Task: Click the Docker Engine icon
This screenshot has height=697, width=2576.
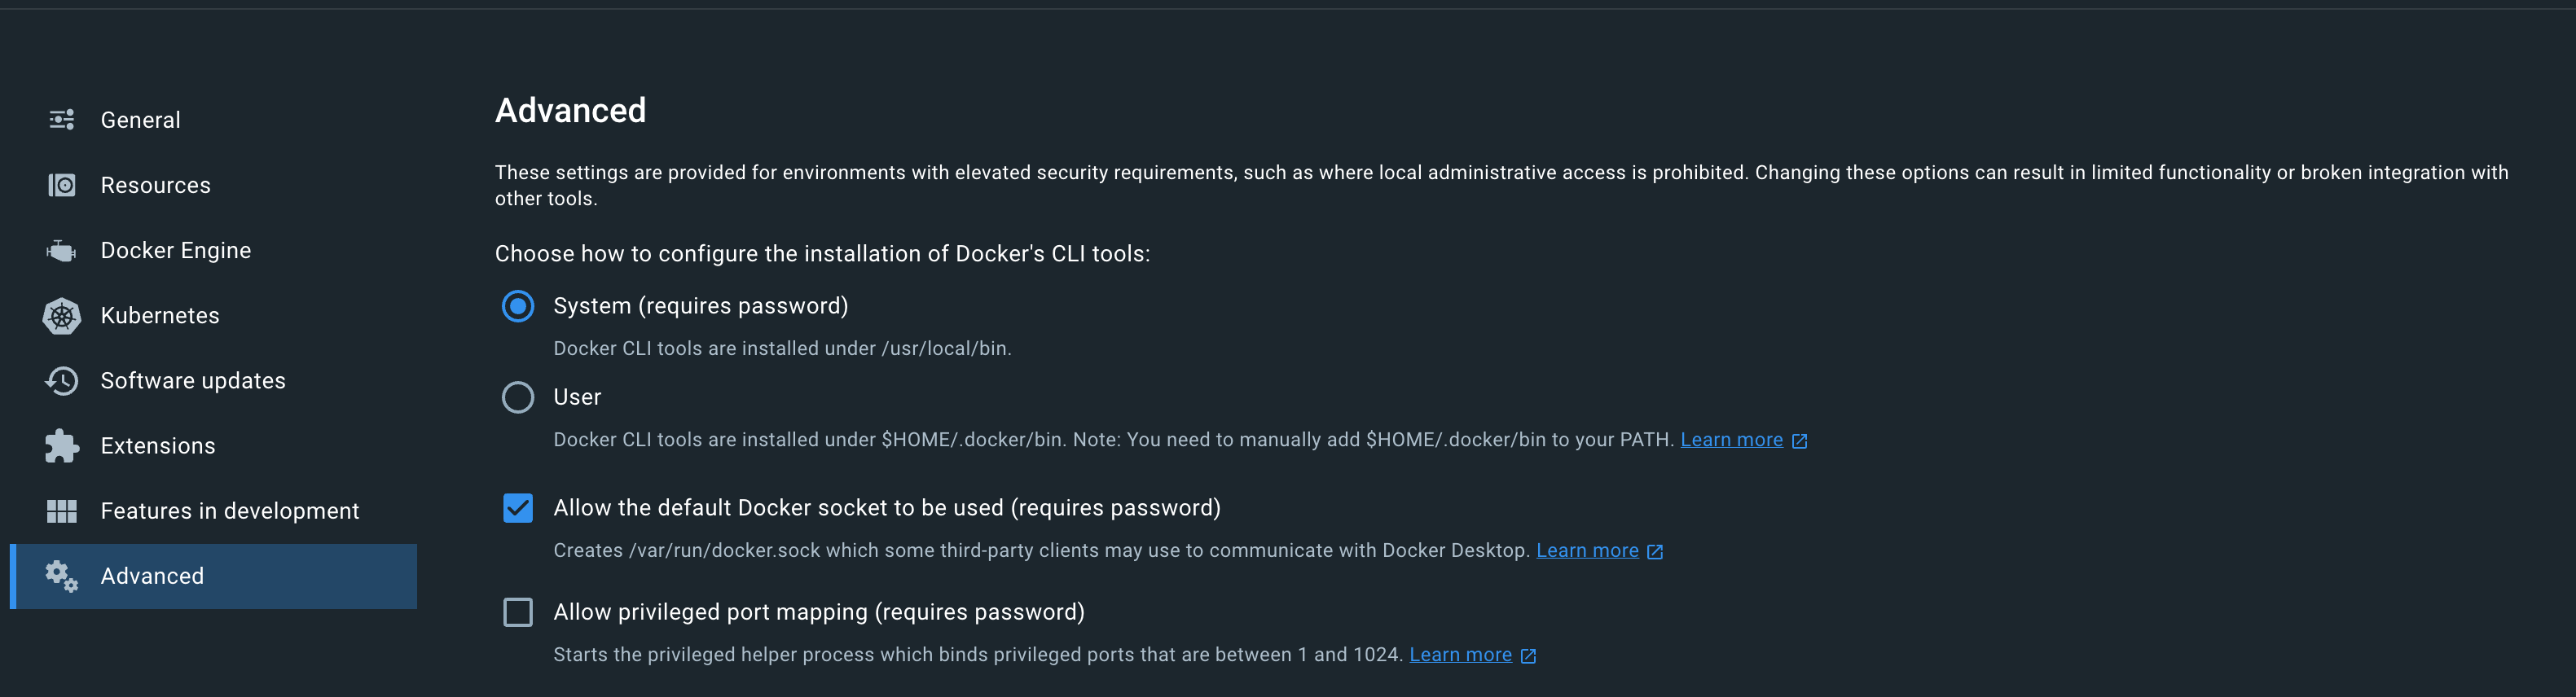Action: (62, 250)
